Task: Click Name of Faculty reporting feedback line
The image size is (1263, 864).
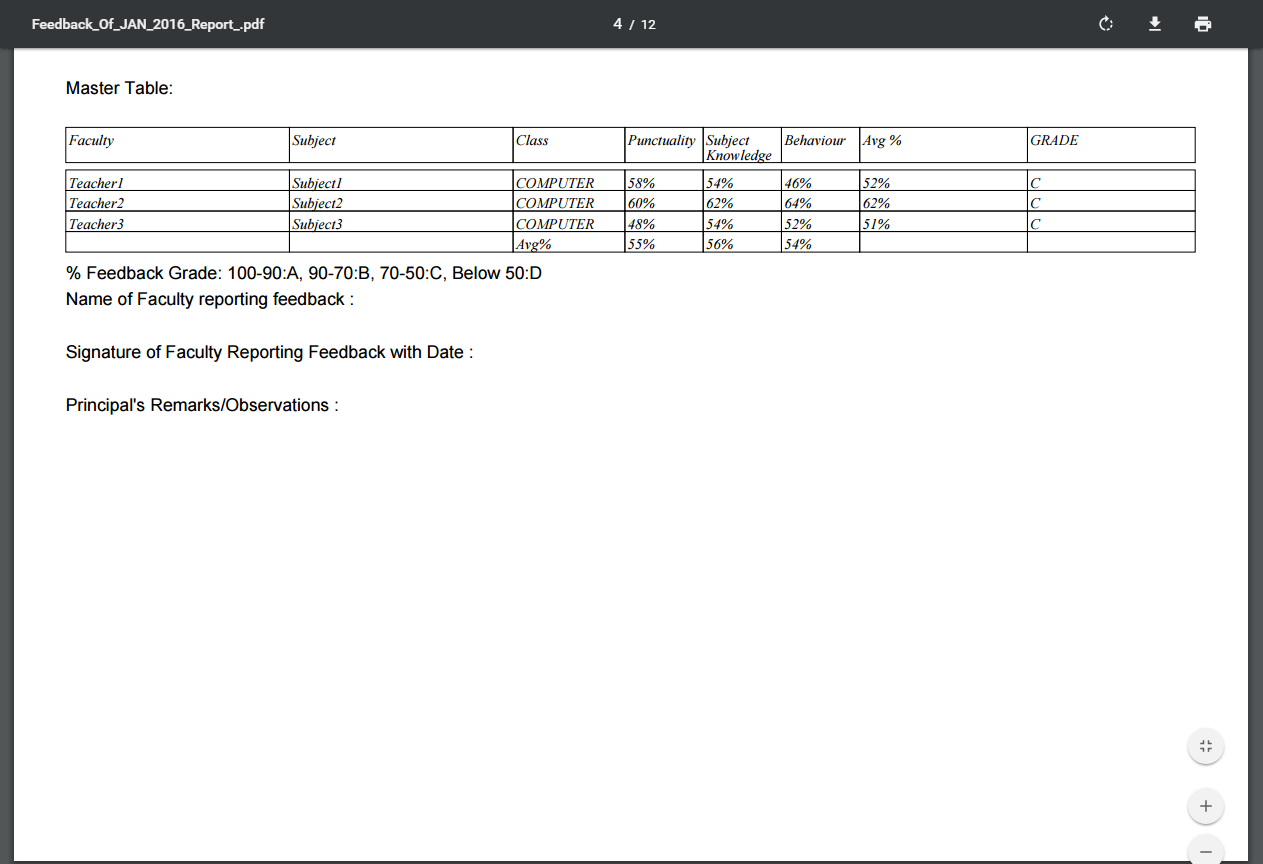Action: (x=210, y=299)
